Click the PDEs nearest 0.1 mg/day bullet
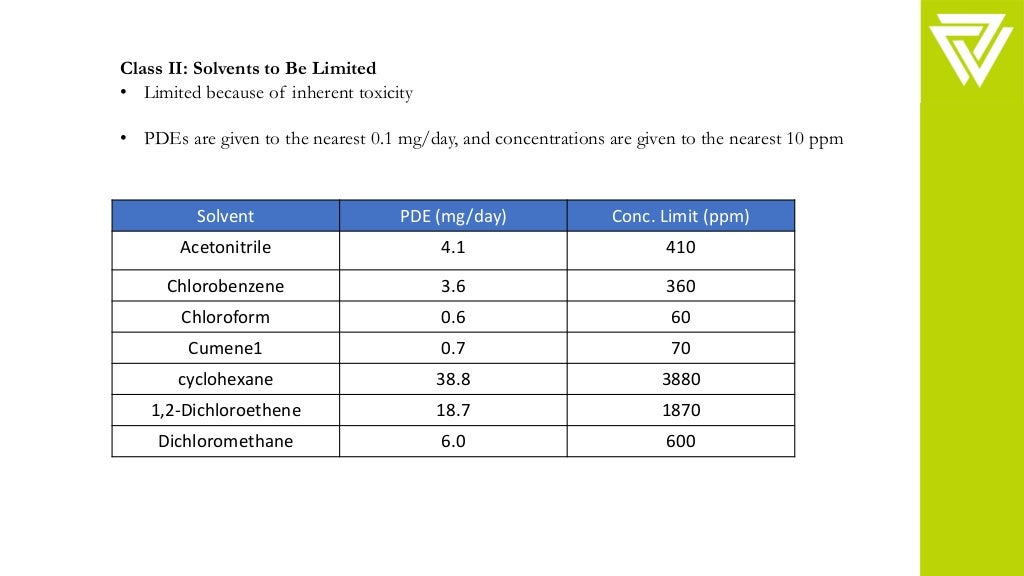This screenshot has width=1024, height=576. 494,139
